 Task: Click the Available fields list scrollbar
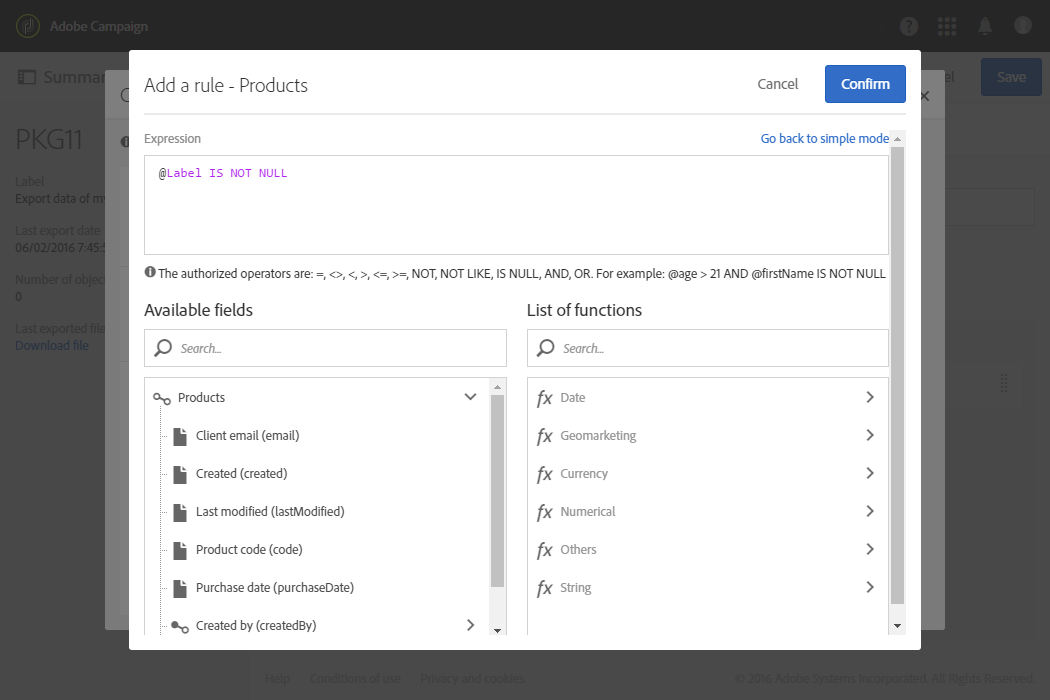[x=497, y=490]
